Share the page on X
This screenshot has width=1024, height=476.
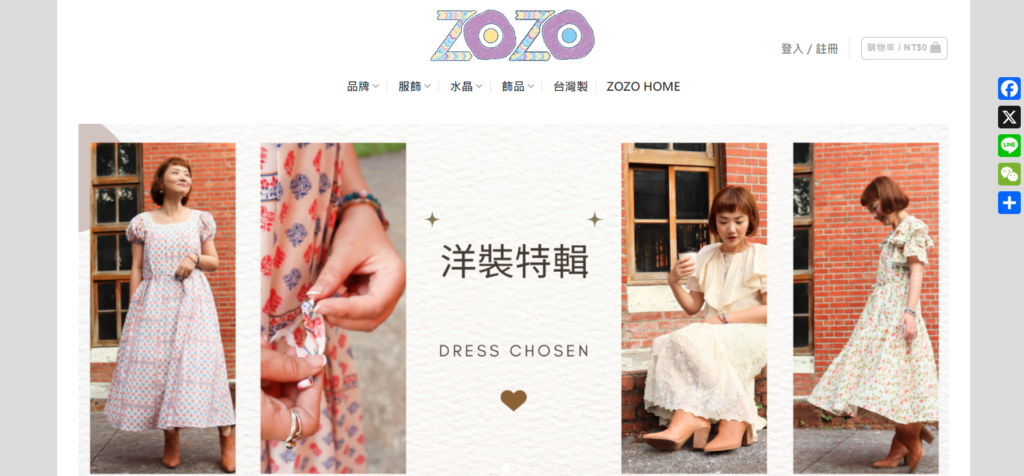(1009, 118)
